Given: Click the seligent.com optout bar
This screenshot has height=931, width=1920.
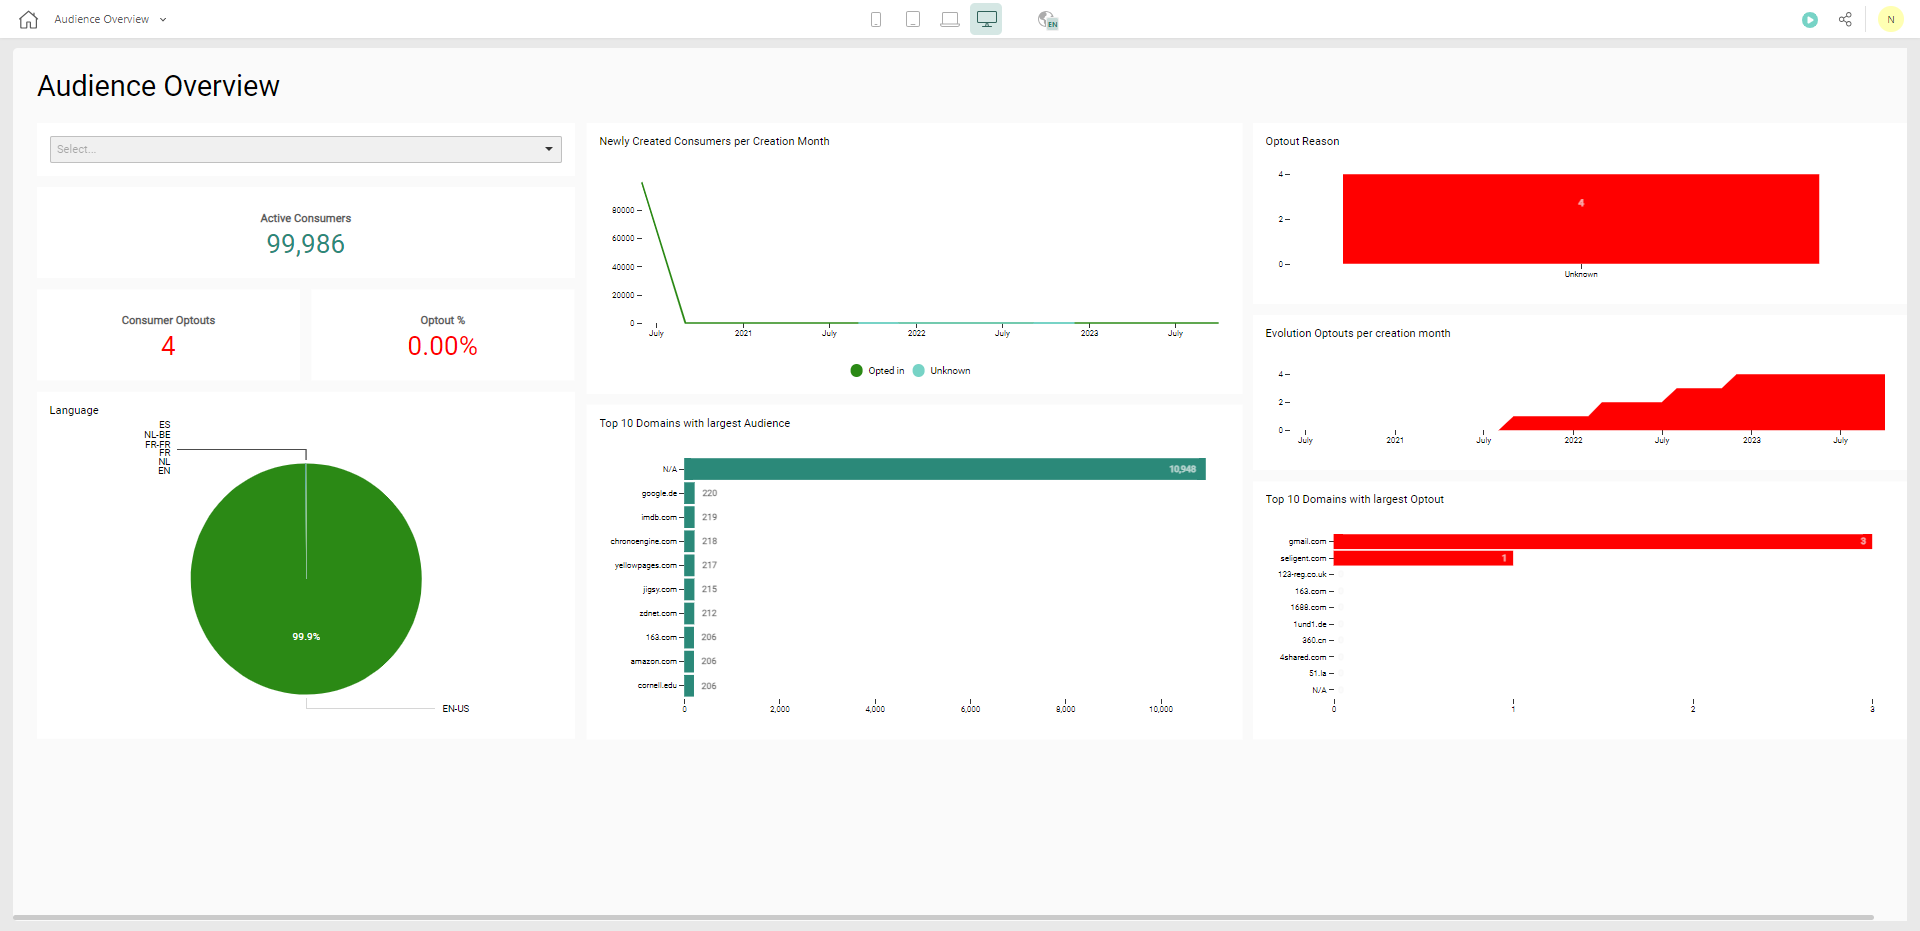Looking at the screenshot, I should 1422,558.
